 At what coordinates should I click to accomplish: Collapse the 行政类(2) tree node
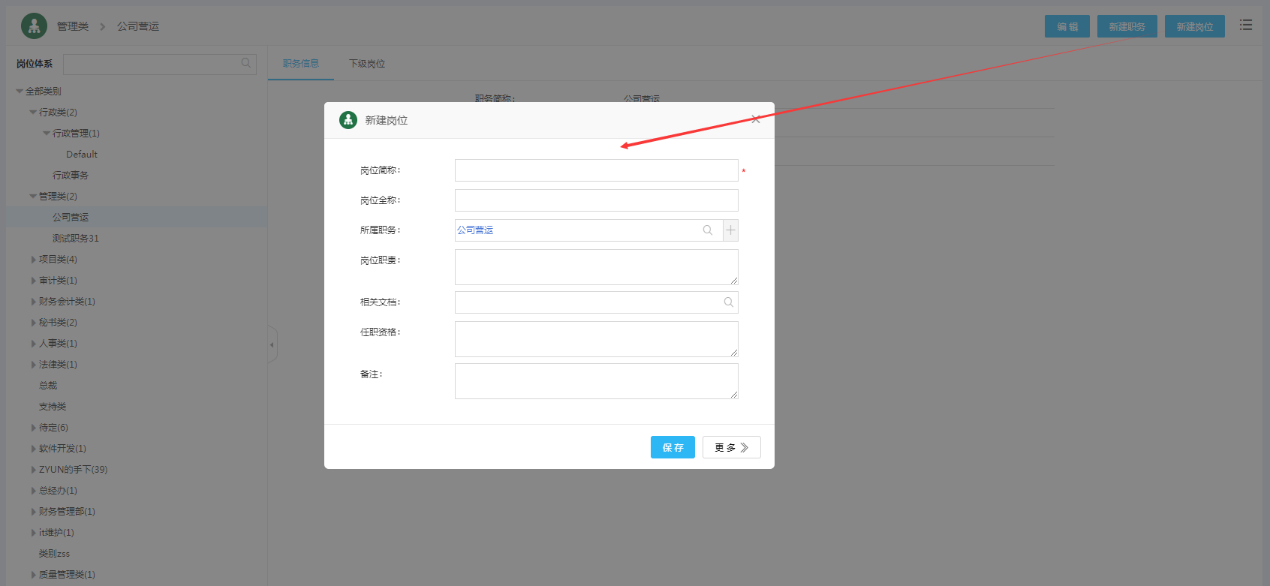coord(33,112)
